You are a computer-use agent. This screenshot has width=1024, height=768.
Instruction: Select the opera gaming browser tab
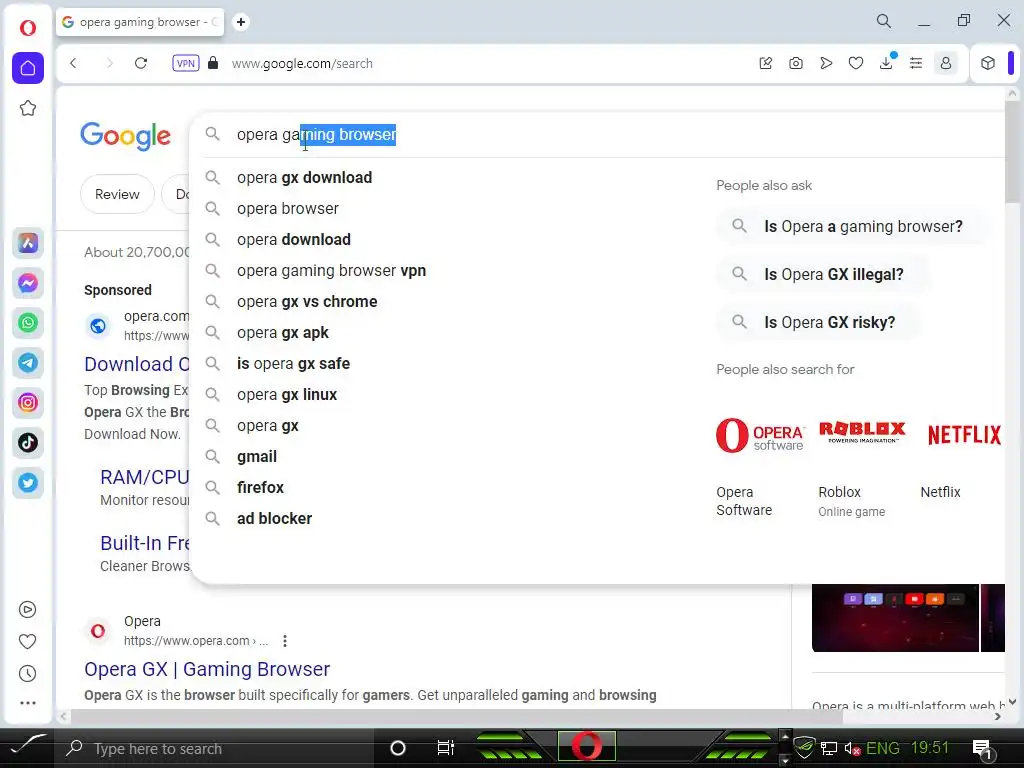pyautogui.click(x=140, y=22)
